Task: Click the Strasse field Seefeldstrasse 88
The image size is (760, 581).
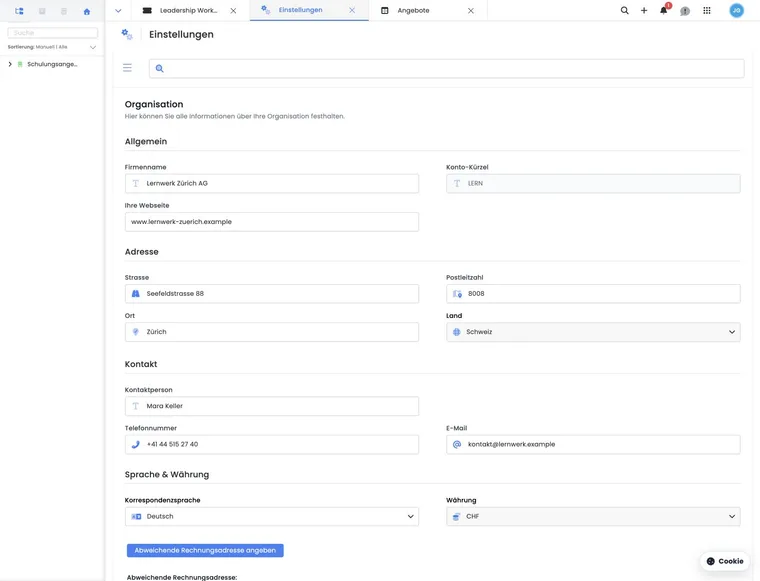Action: point(271,294)
